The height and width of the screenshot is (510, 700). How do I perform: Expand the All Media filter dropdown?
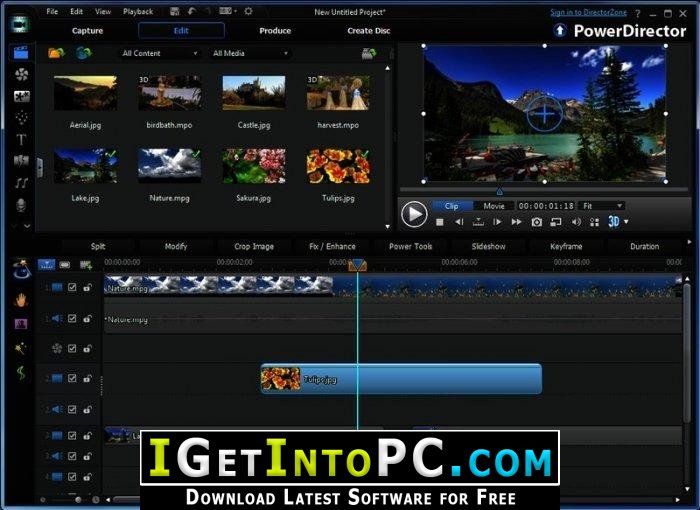tap(250, 54)
